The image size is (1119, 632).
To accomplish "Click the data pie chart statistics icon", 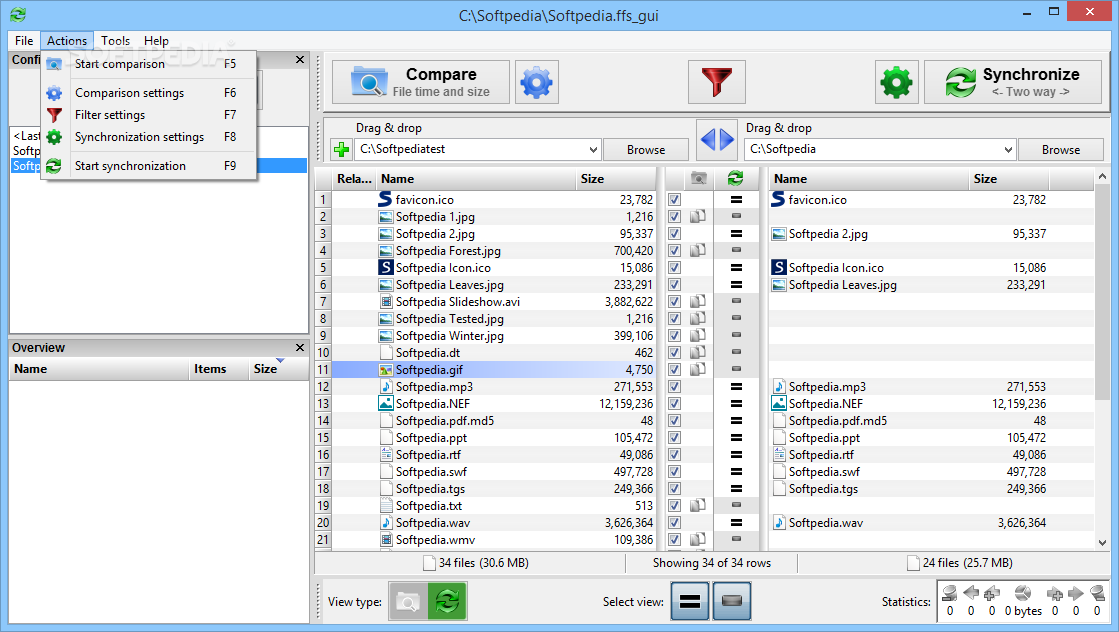I will 1023,593.
